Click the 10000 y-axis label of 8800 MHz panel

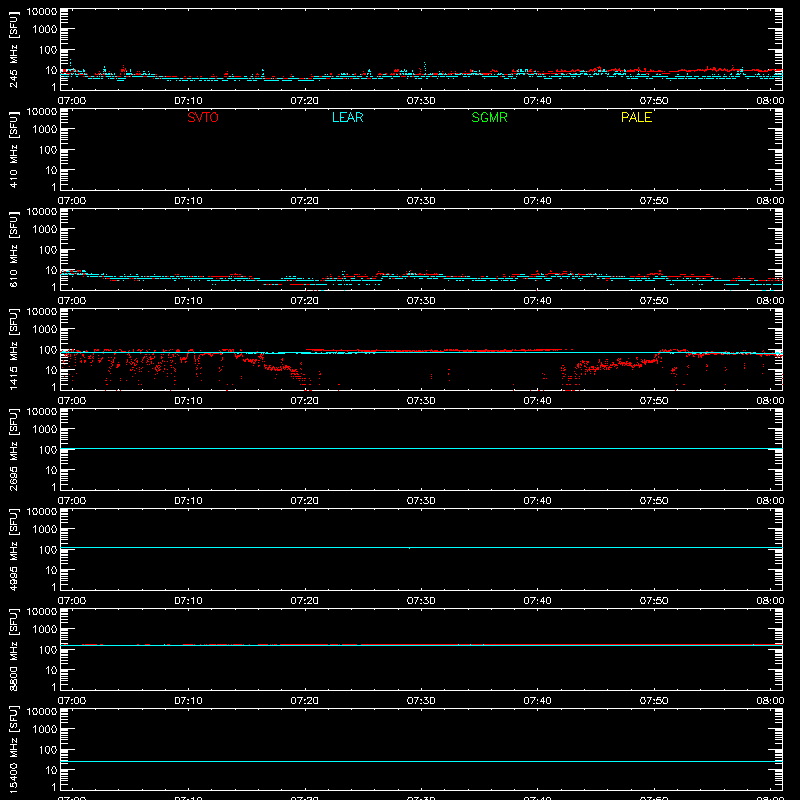click(x=42, y=612)
